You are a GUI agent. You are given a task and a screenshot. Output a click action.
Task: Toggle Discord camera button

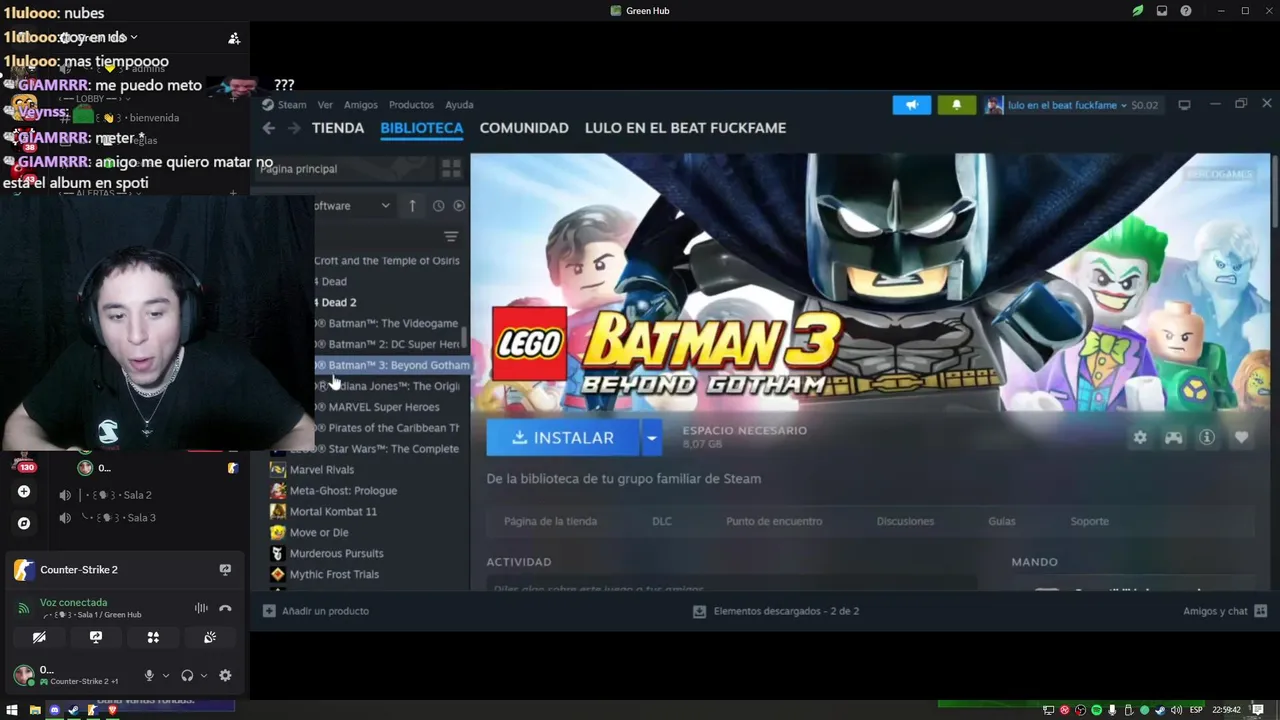(x=39, y=637)
